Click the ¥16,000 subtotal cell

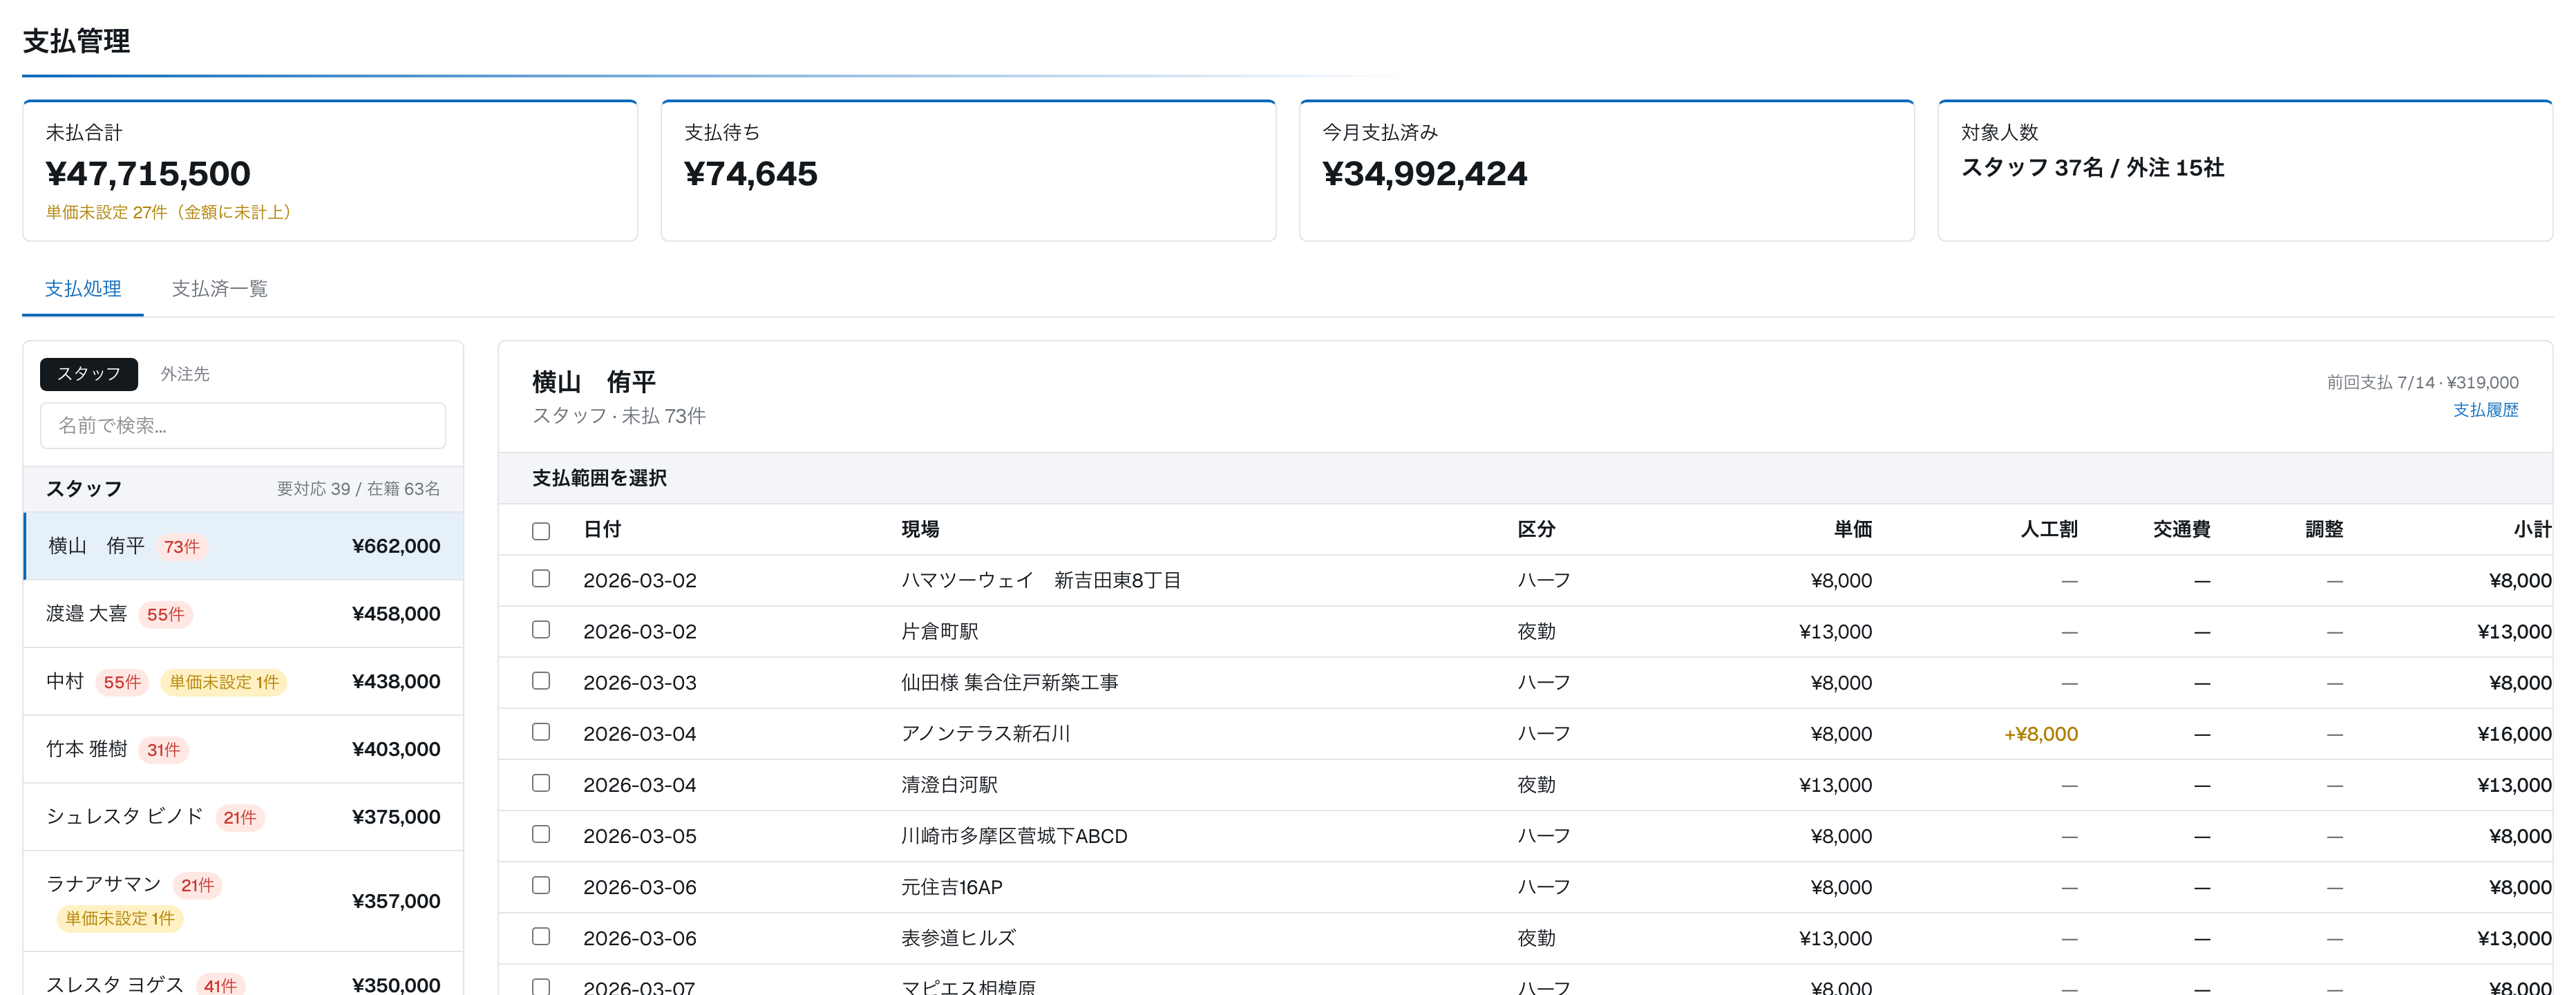[2514, 734]
